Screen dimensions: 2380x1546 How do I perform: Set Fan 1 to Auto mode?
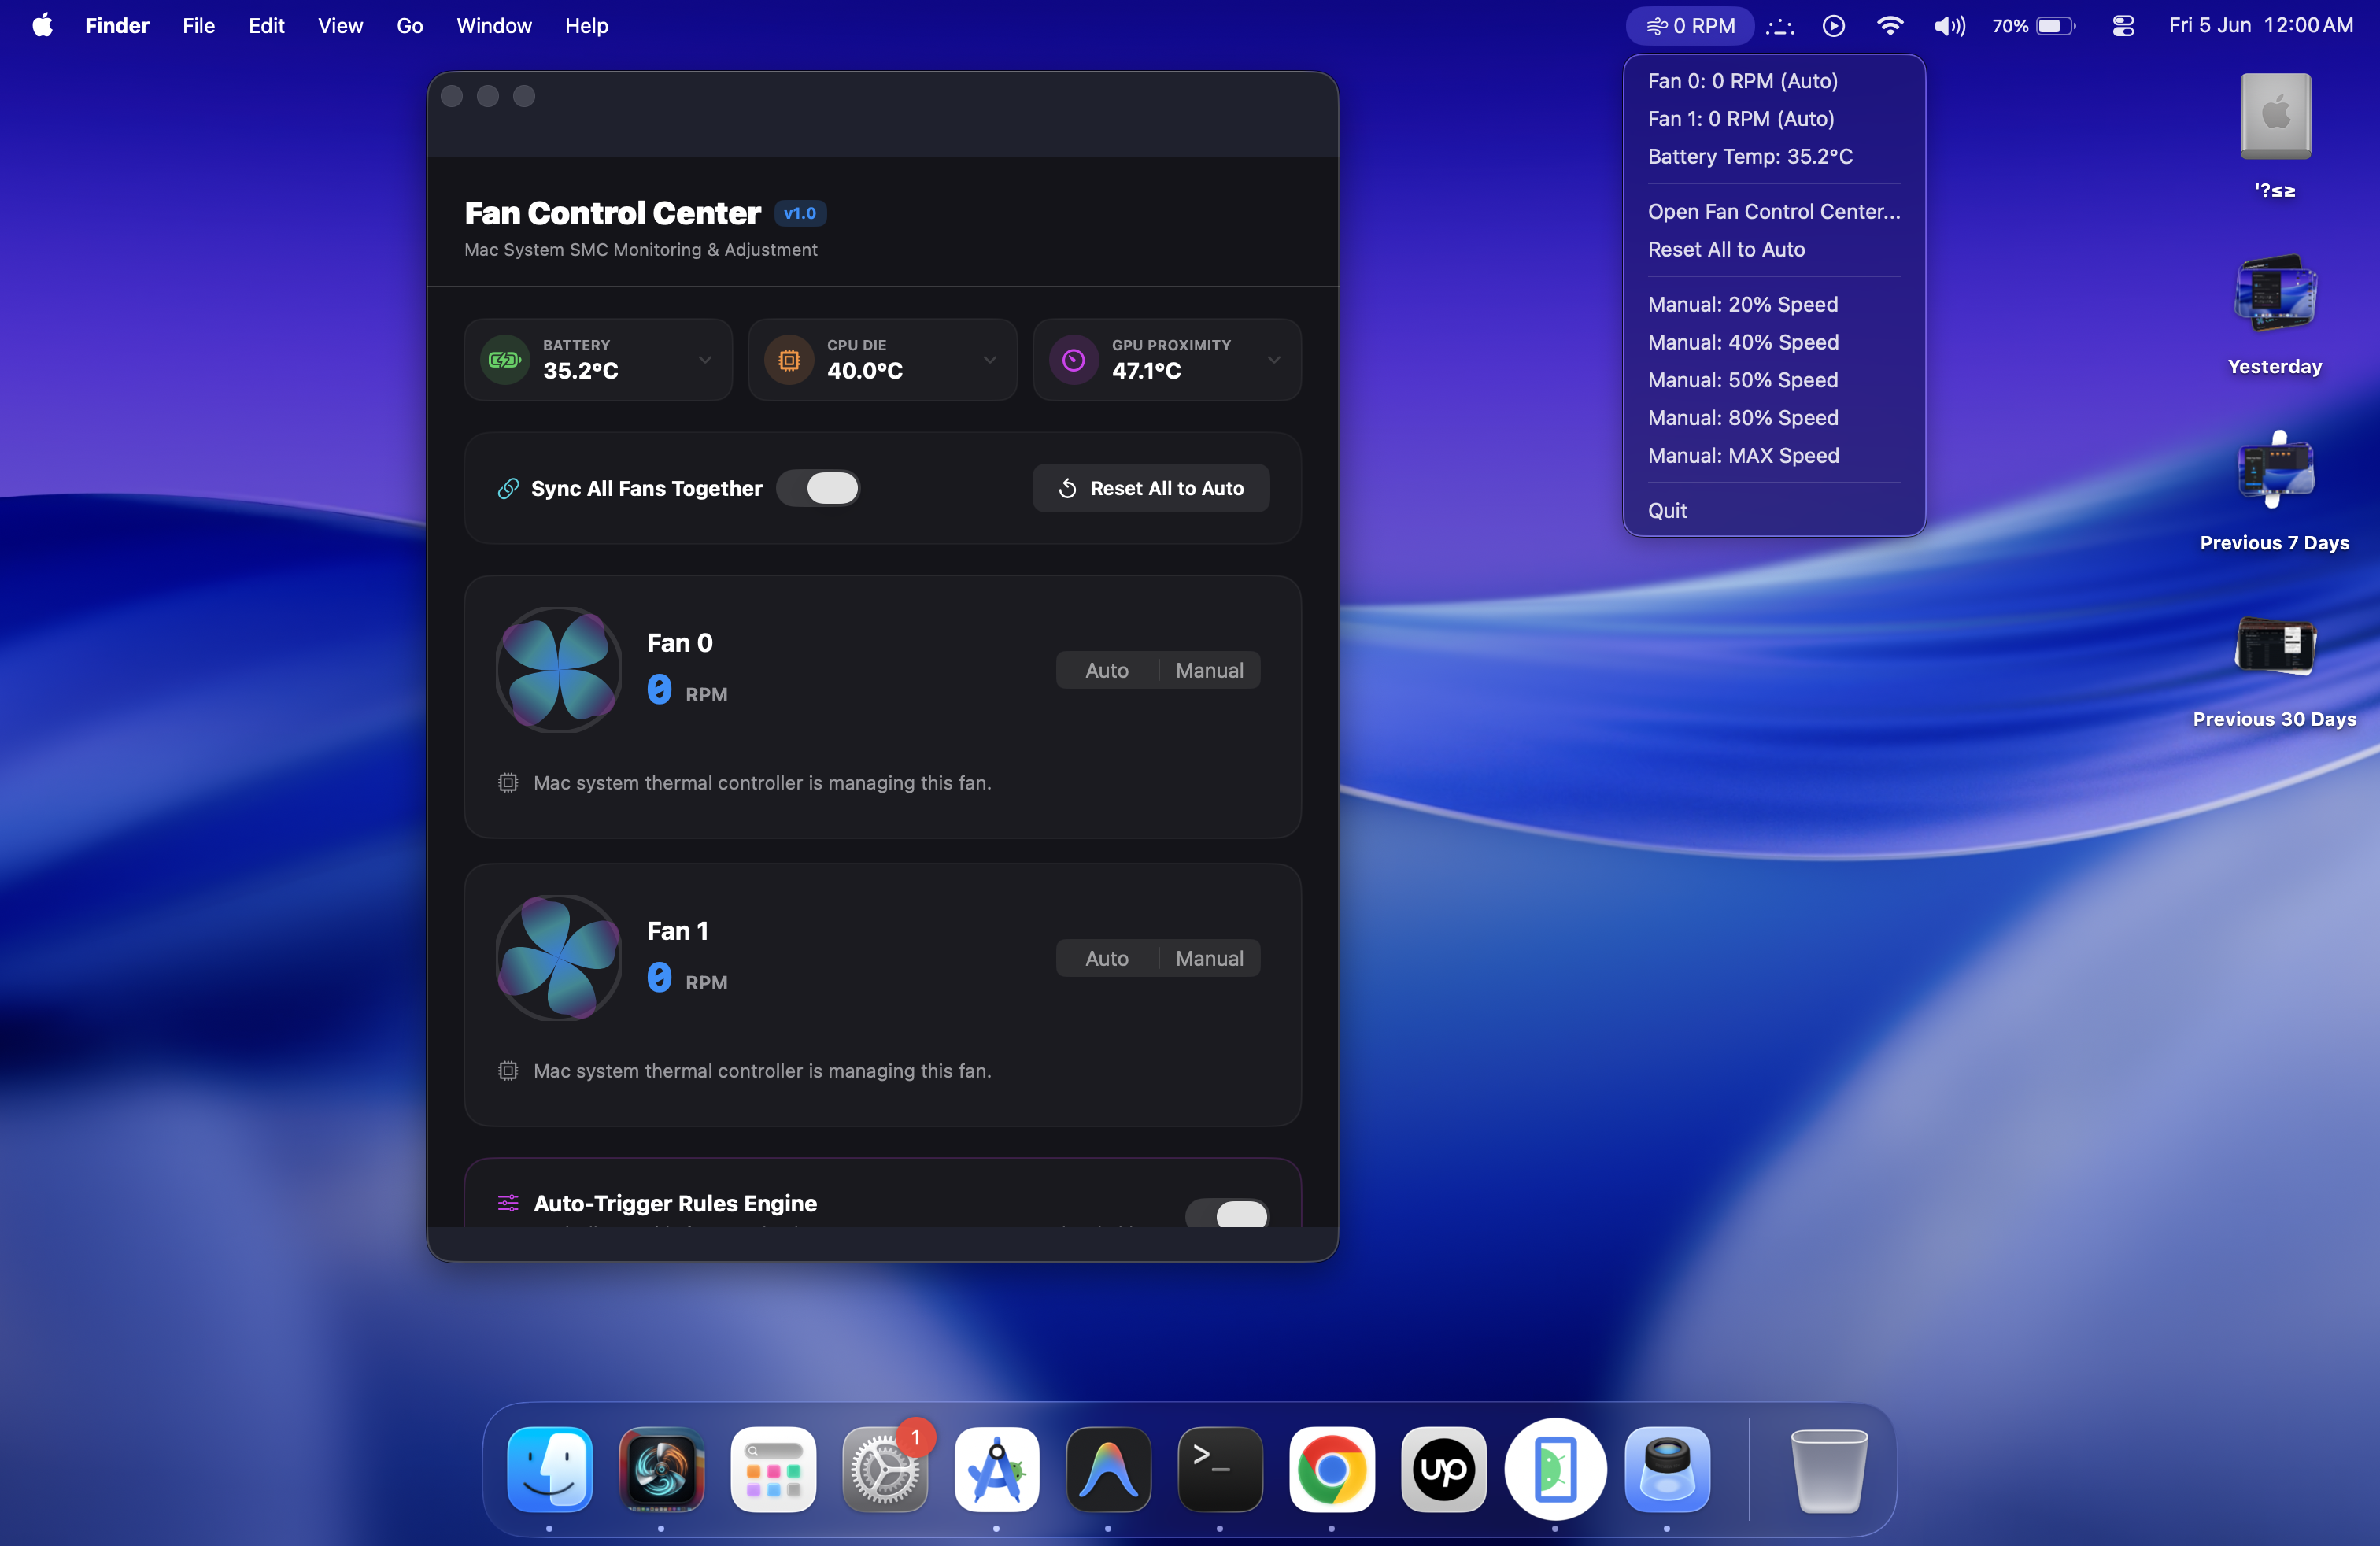click(x=1107, y=958)
